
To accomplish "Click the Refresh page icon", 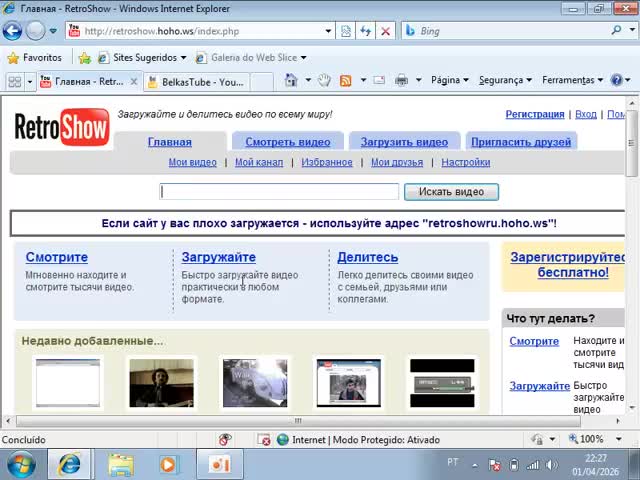I will click(x=366, y=31).
